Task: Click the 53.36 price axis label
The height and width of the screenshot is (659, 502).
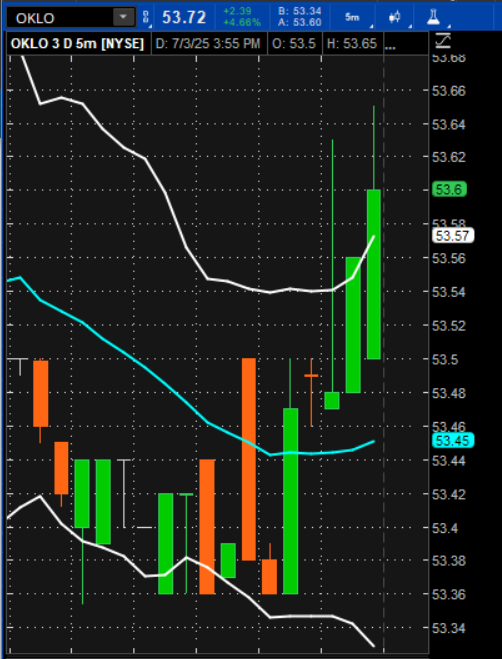Action: coord(449,594)
